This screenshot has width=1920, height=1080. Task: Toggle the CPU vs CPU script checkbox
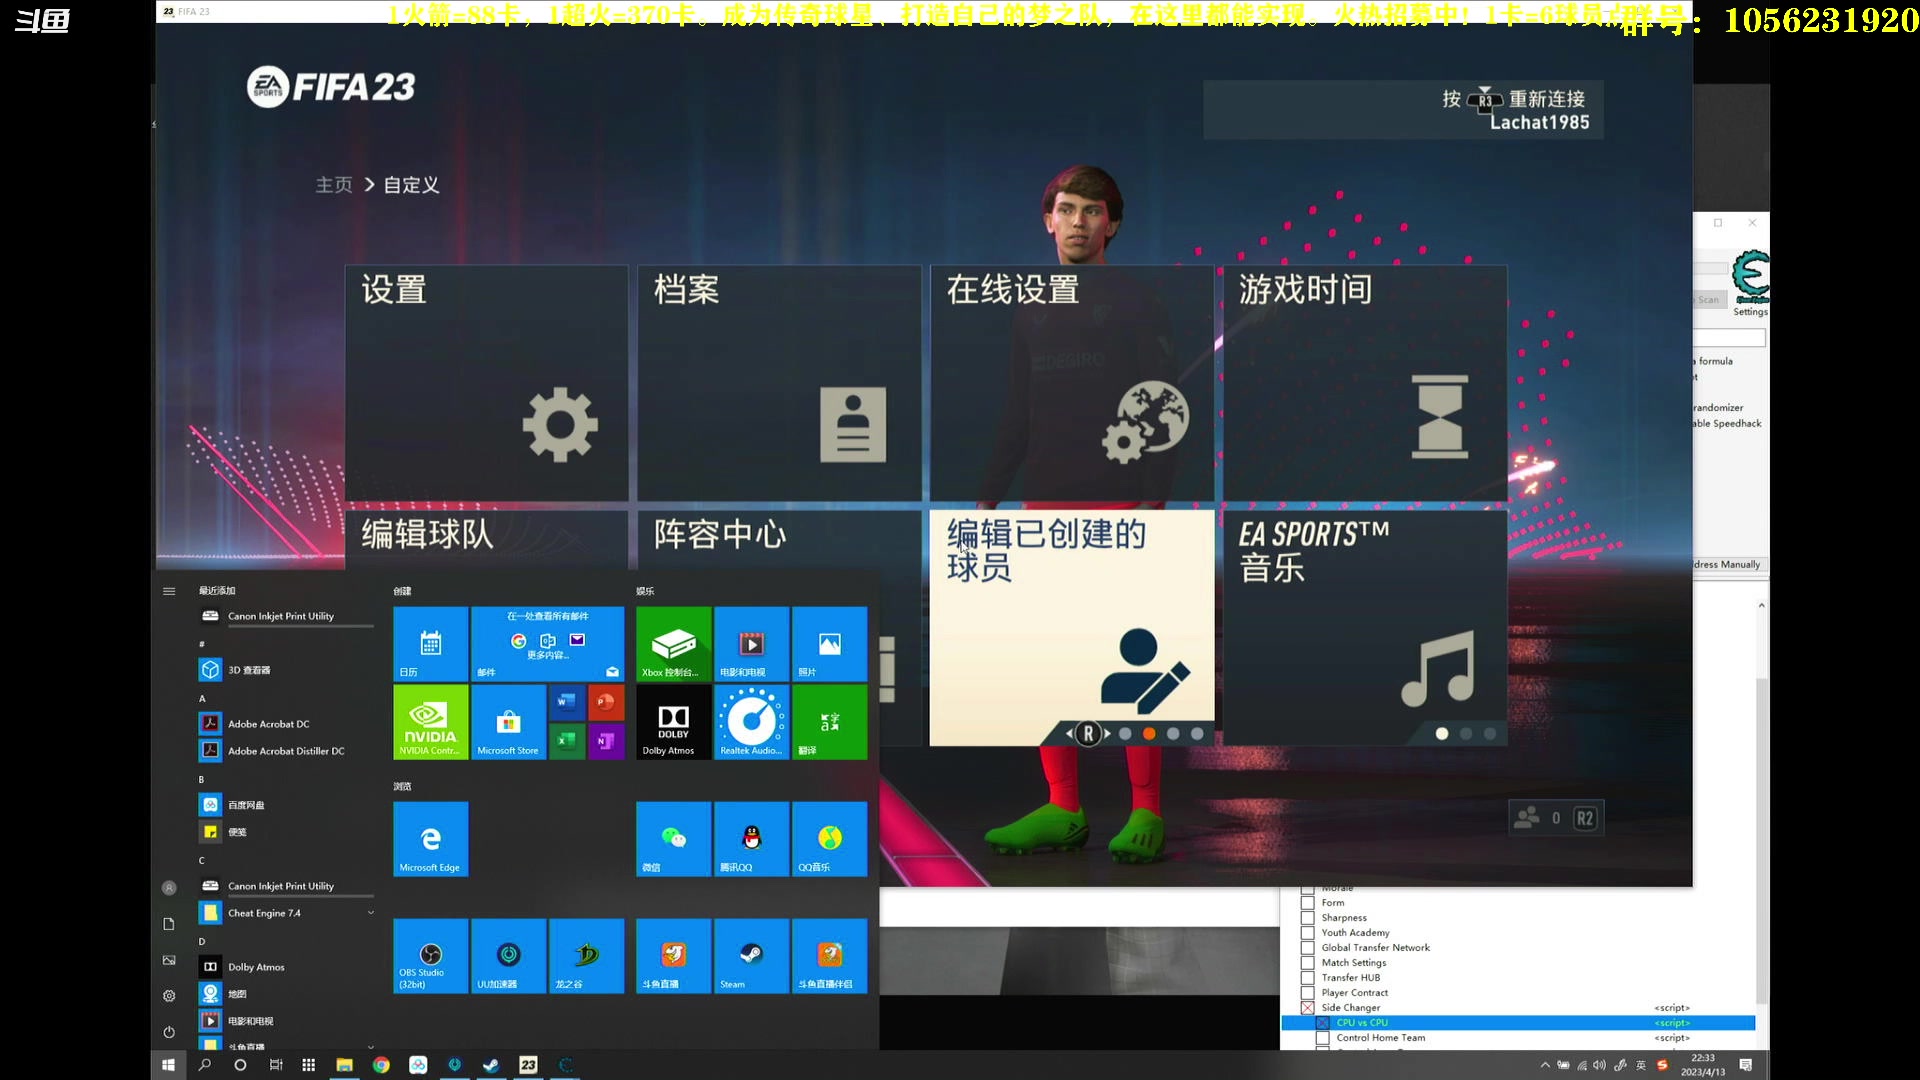pos(1322,1022)
